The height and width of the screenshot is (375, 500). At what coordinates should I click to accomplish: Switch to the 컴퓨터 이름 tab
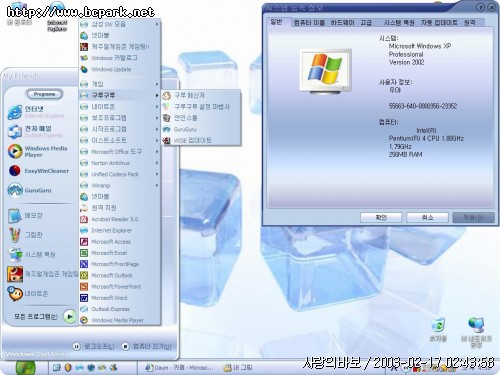pos(309,23)
